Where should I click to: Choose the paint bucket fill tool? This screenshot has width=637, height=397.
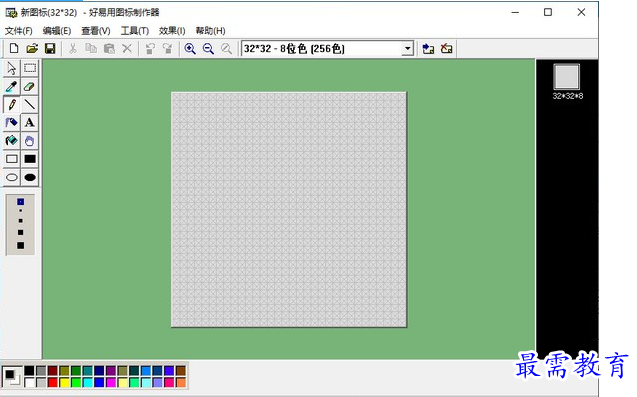coord(11,141)
